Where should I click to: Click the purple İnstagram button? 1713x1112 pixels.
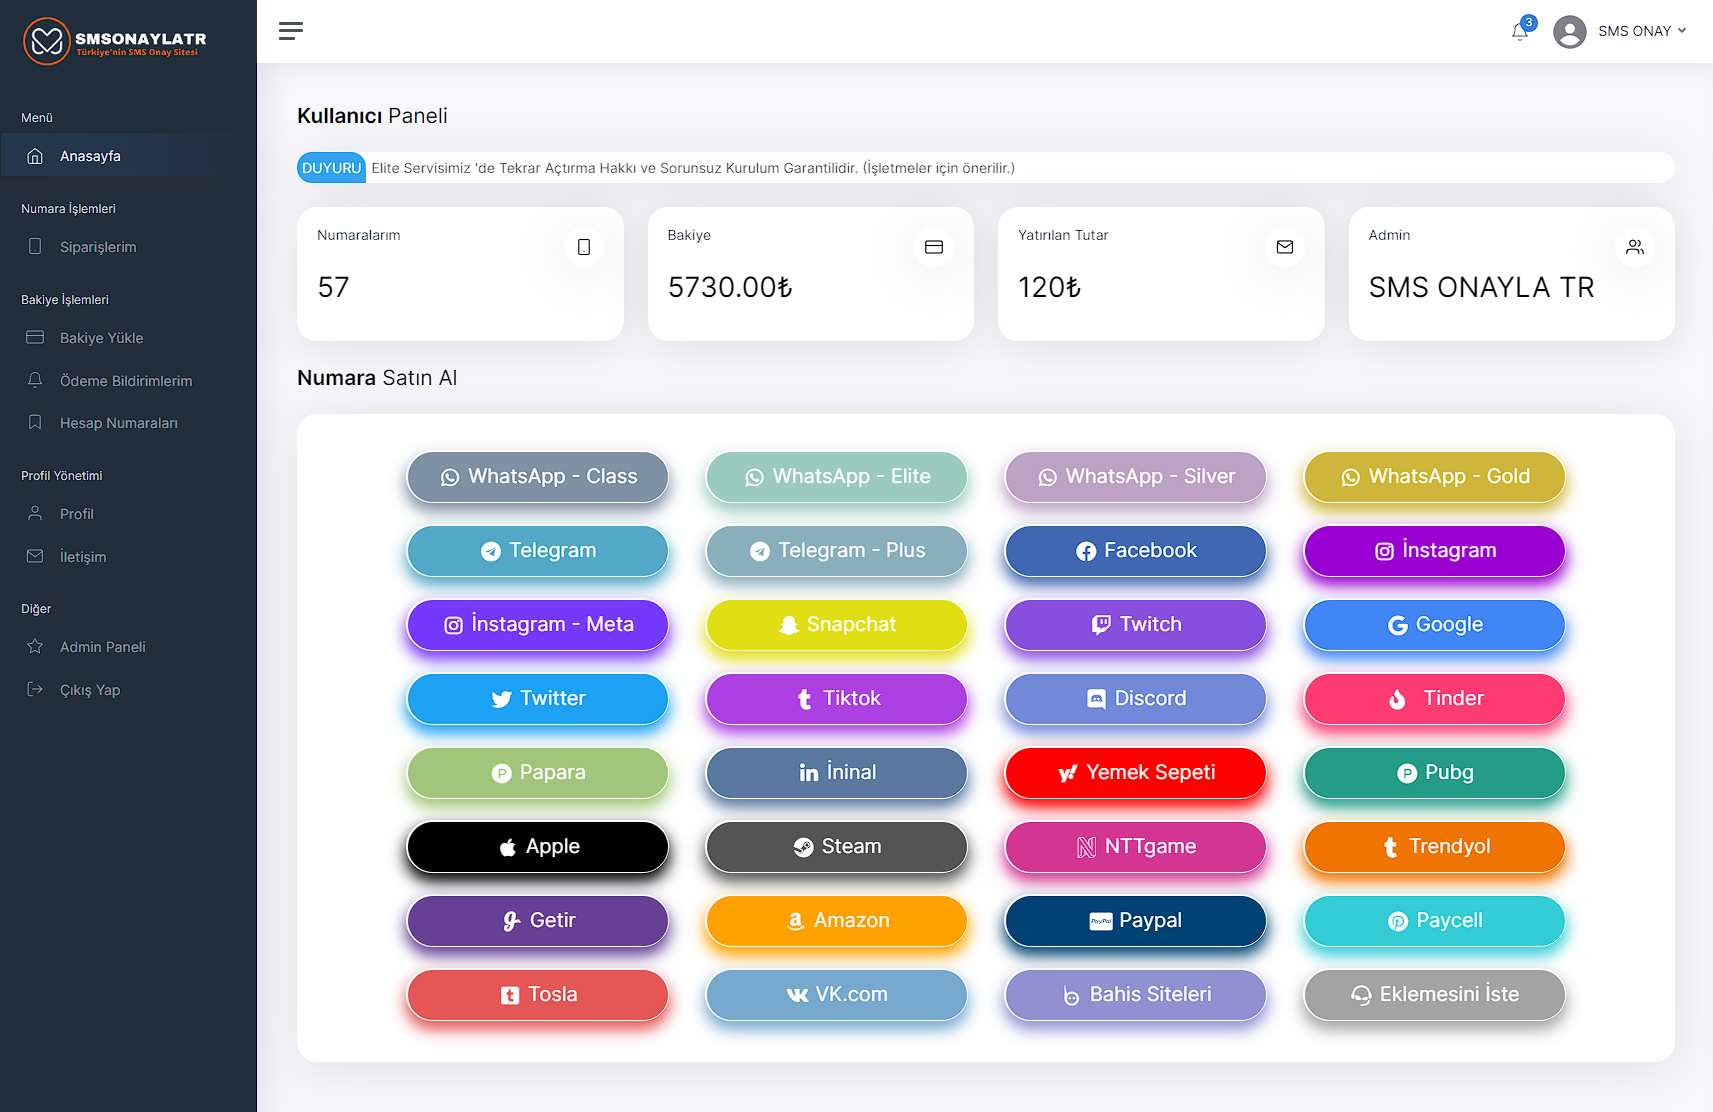click(1434, 551)
